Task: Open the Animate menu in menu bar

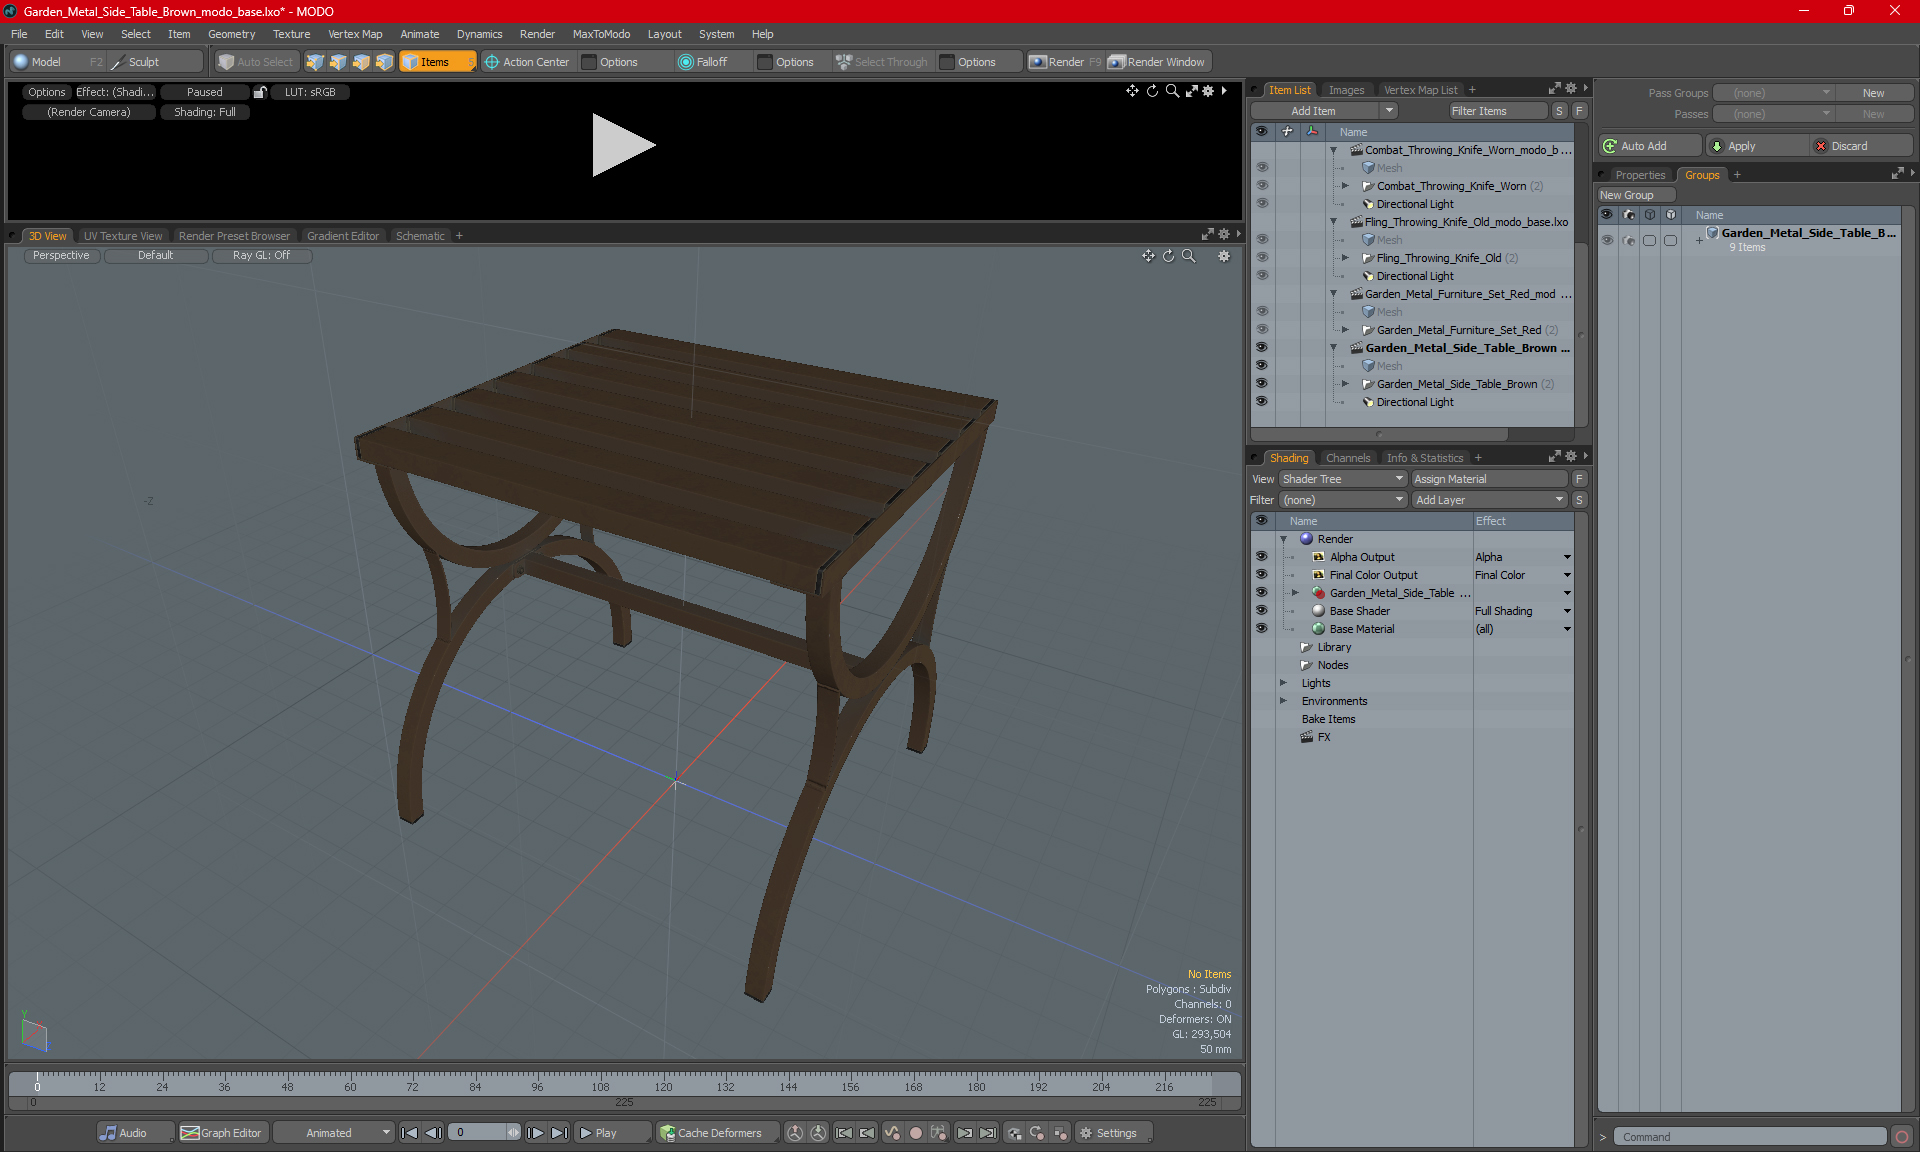Action: [416, 33]
